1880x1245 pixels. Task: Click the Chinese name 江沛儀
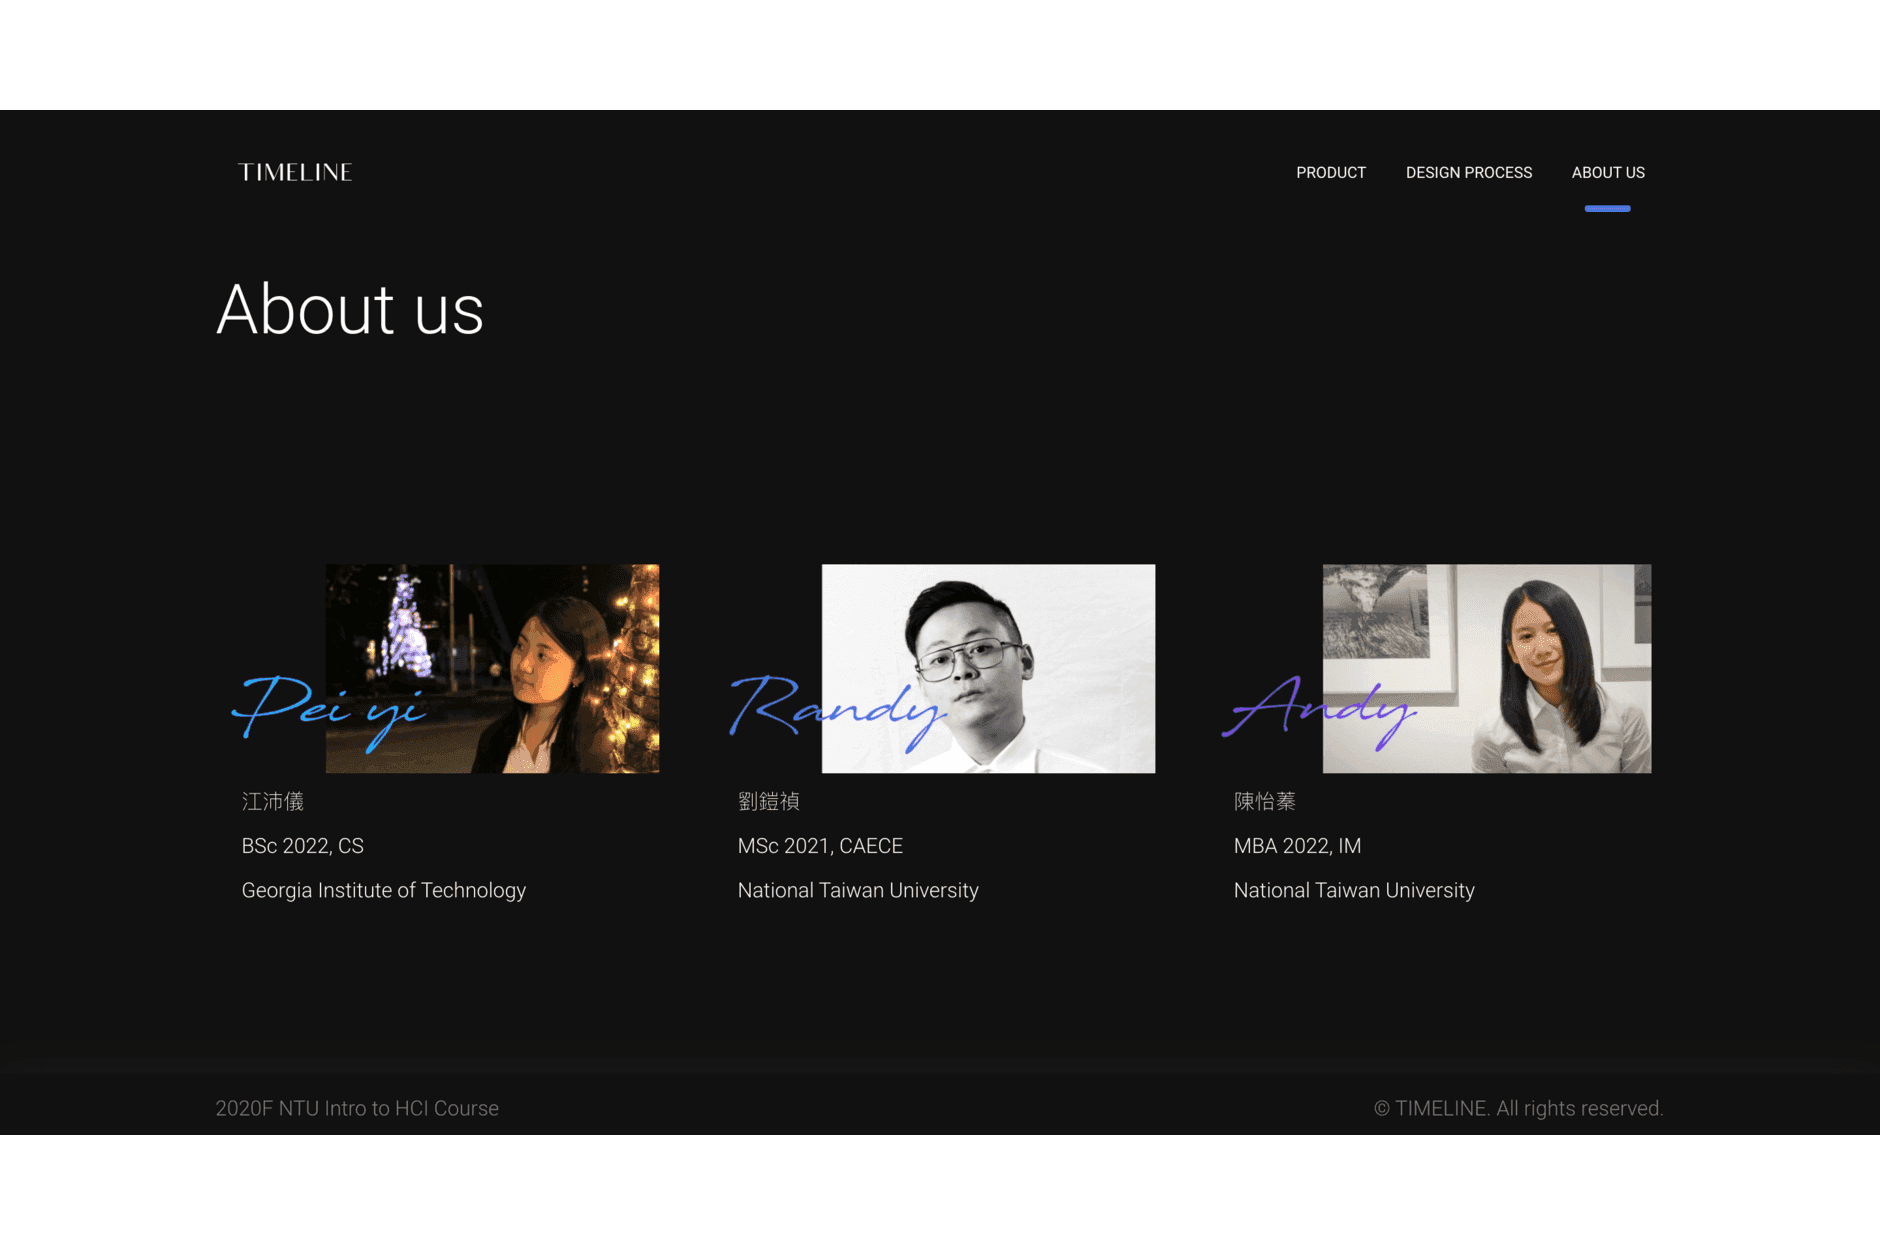pos(272,801)
